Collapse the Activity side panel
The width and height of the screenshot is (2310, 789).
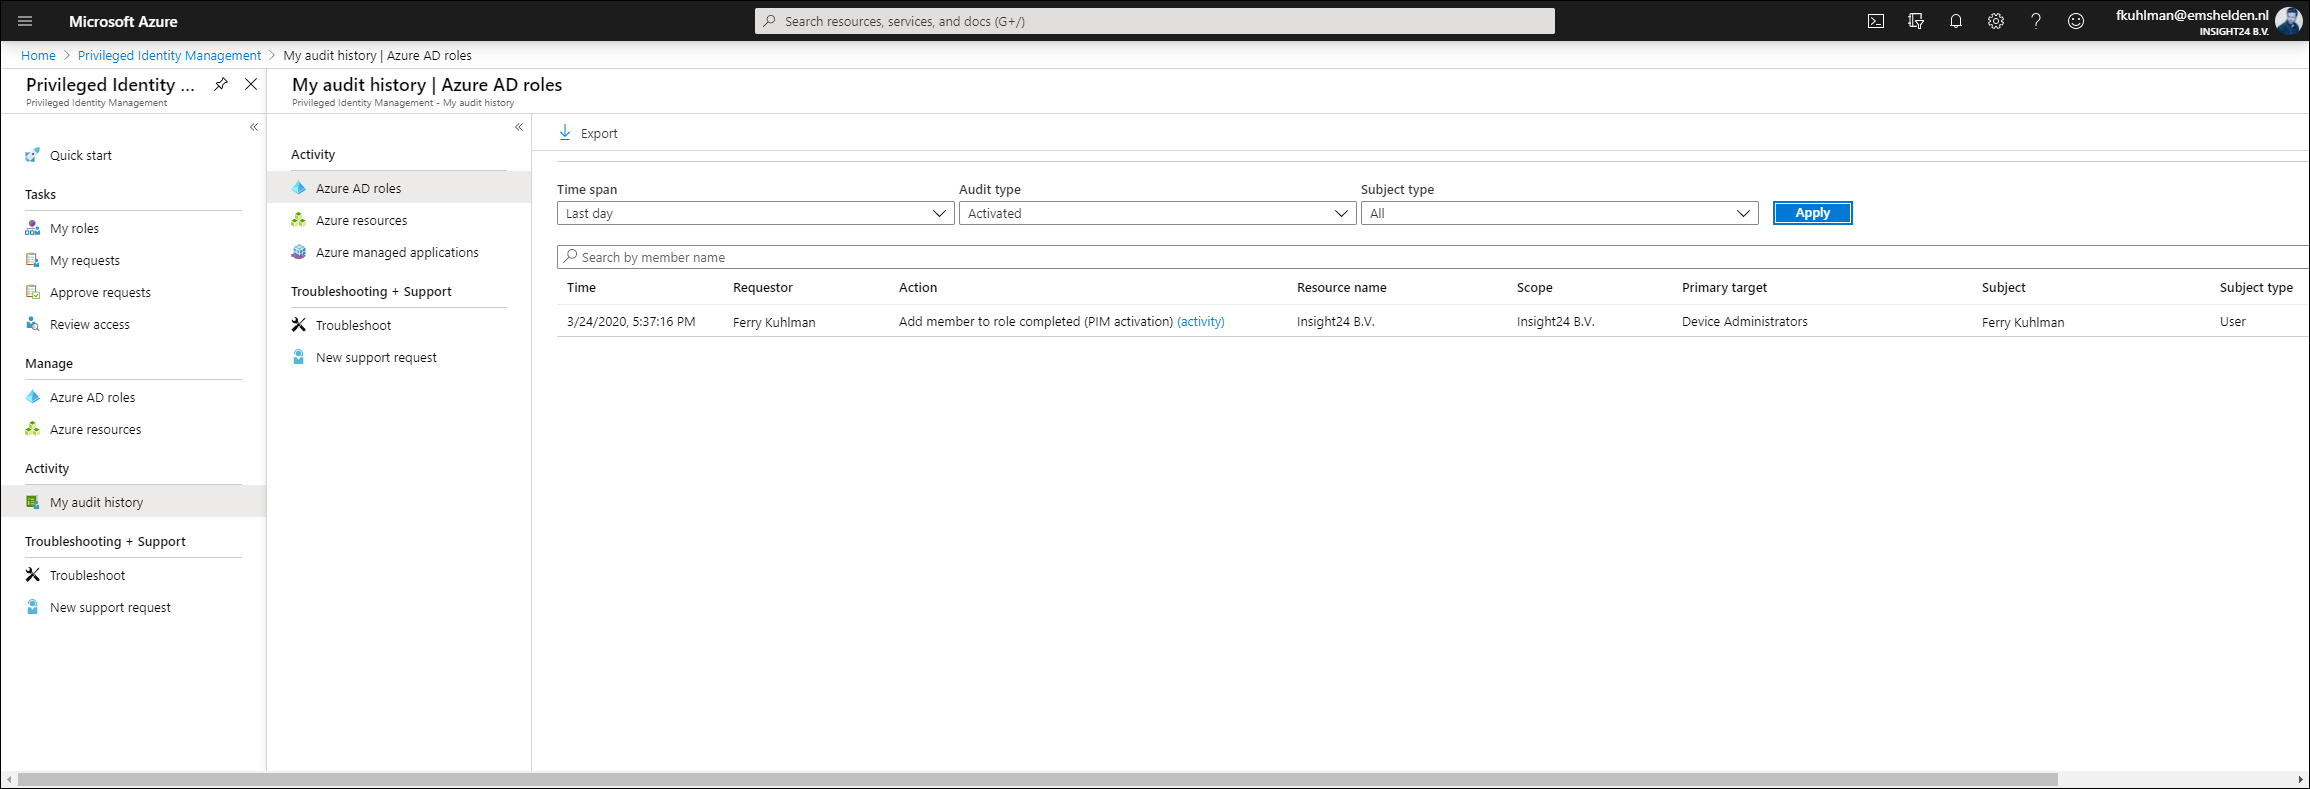(519, 127)
